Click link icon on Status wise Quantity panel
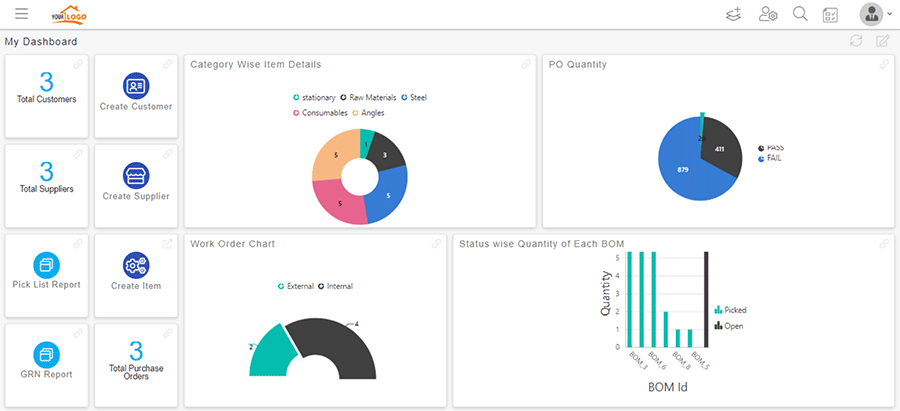Viewport: 900px width, 411px height. tap(885, 243)
